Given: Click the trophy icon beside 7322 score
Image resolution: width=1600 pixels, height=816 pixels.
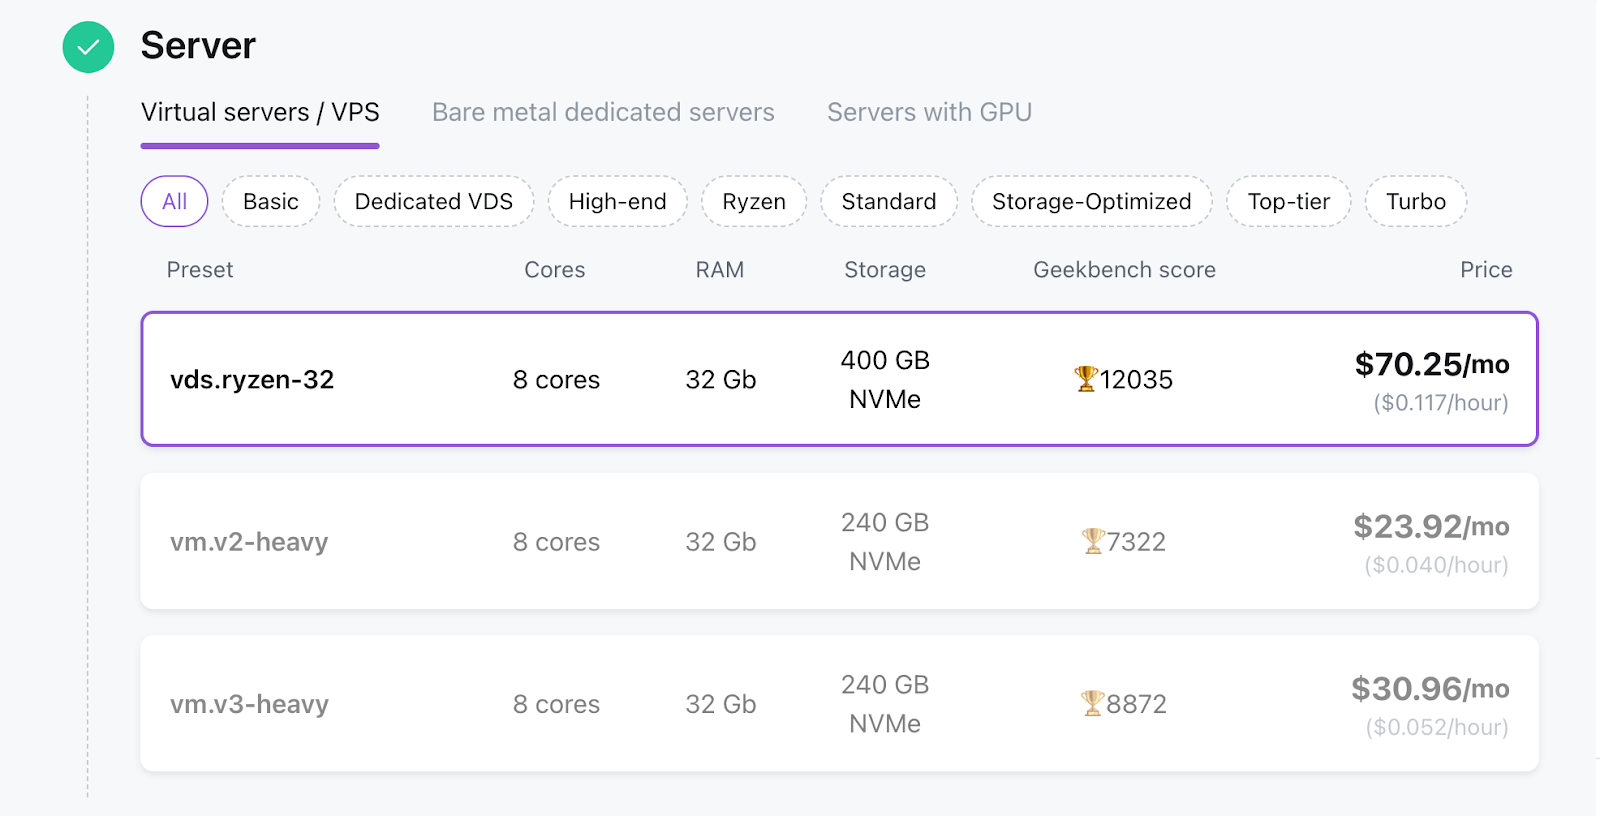Looking at the screenshot, I should (x=1092, y=541).
